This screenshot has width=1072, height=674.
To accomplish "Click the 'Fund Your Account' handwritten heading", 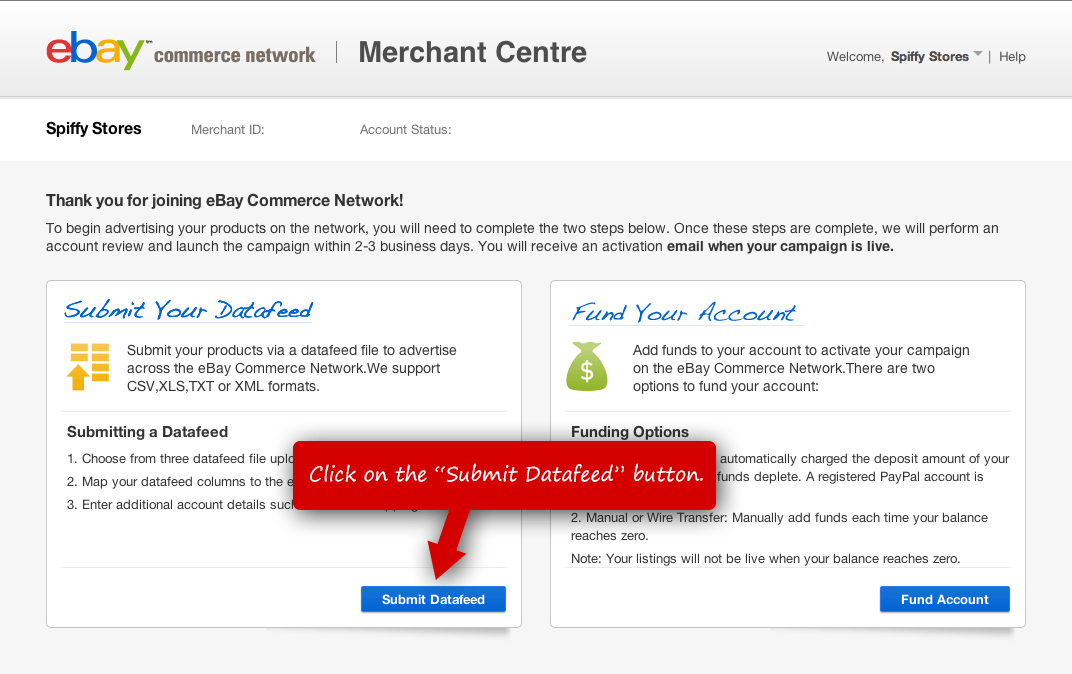I will click(684, 313).
